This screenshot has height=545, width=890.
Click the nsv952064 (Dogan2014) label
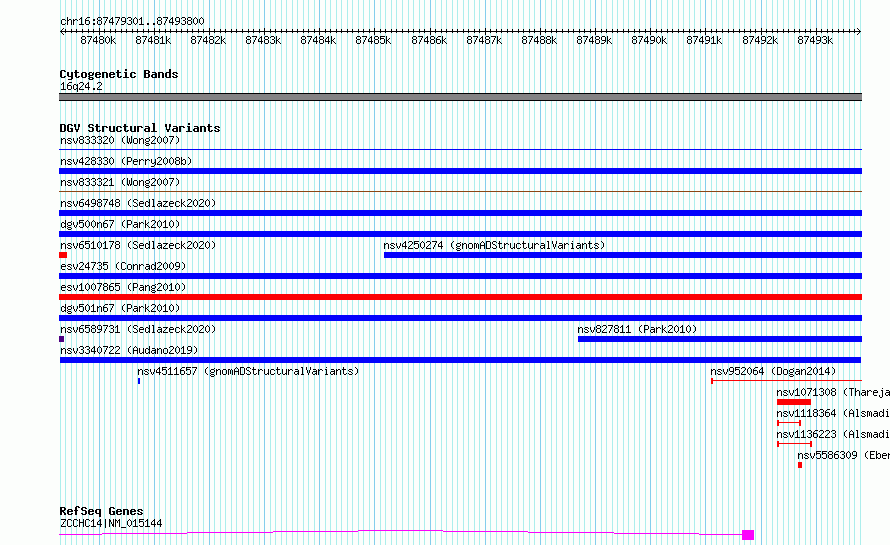point(773,371)
